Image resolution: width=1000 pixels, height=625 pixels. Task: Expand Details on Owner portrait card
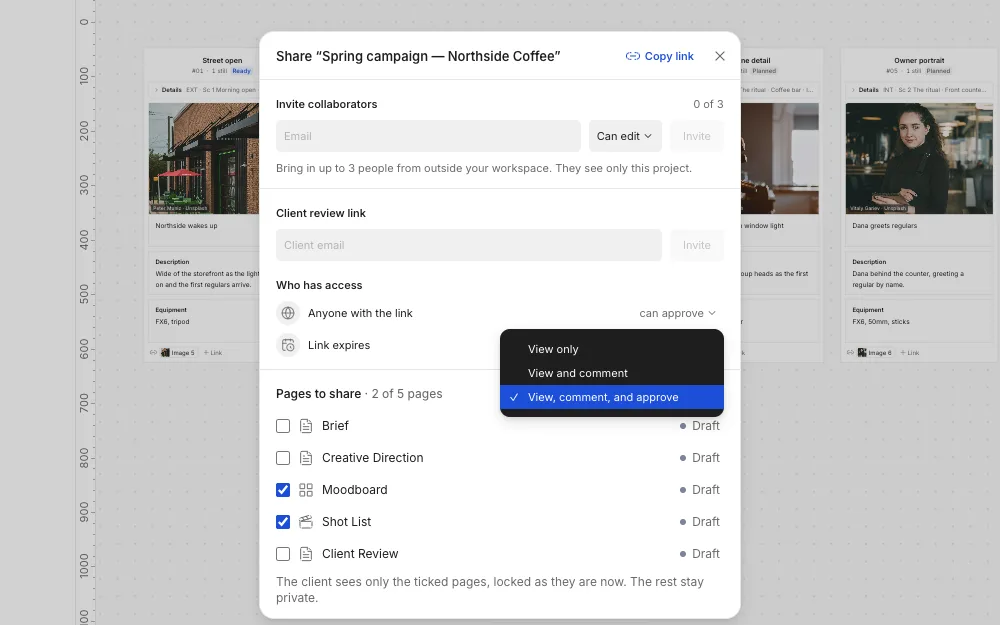(864, 90)
